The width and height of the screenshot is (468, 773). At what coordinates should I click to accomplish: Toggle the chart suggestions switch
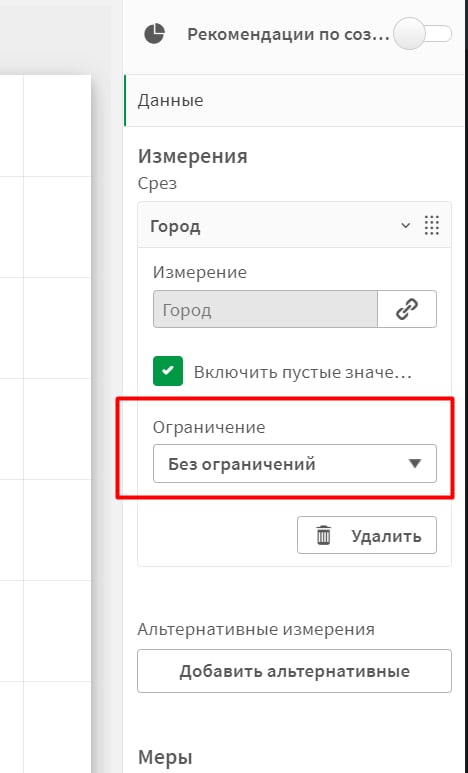click(423, 34)
